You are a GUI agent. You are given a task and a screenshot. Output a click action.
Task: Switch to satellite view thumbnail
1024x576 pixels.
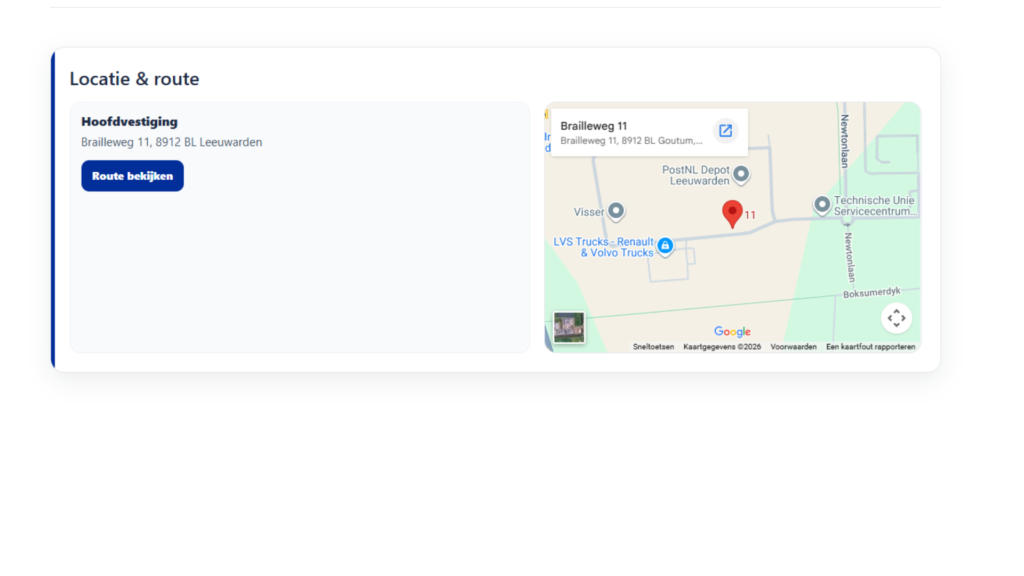tap(569, 327)
